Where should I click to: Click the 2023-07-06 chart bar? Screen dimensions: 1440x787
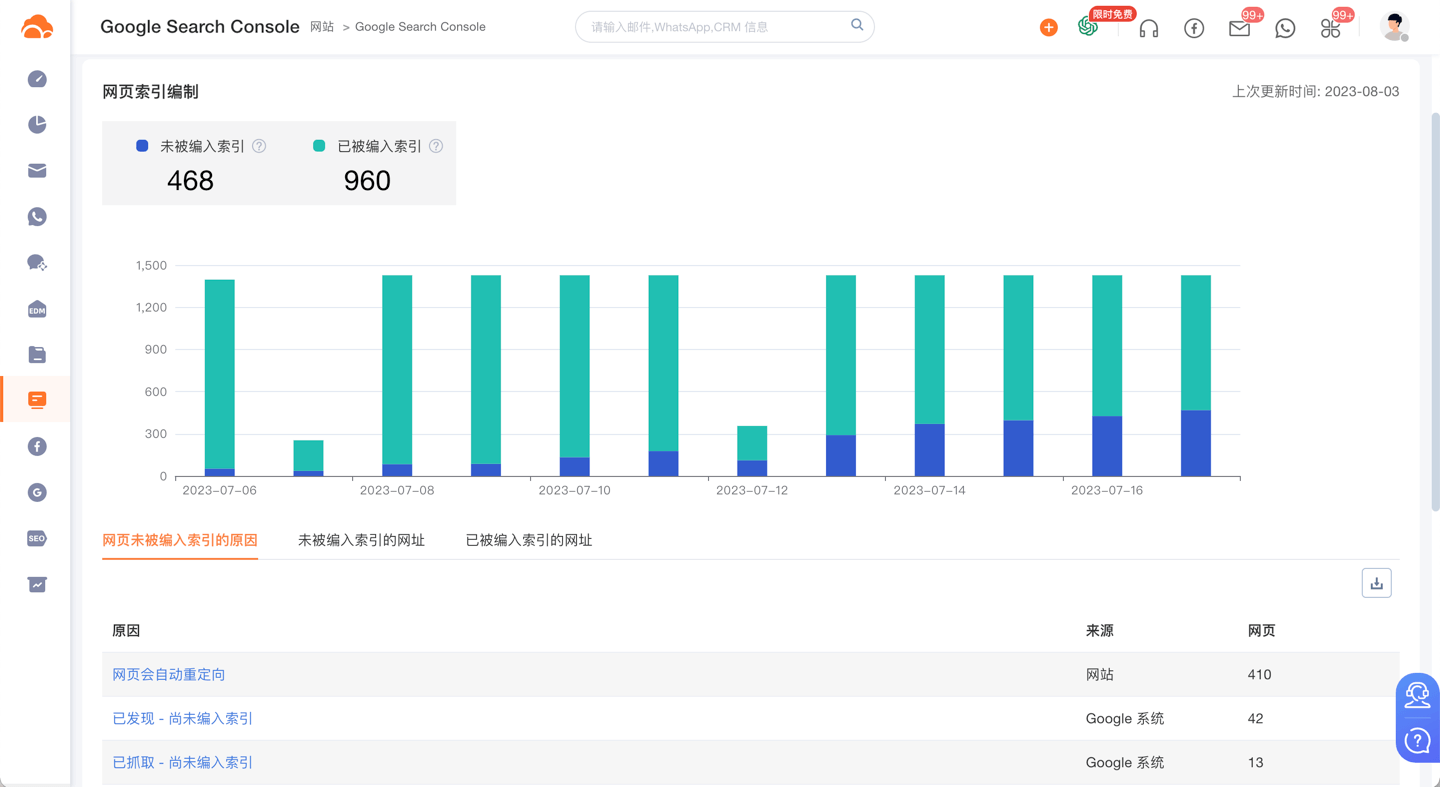click(x=220, y=378)
